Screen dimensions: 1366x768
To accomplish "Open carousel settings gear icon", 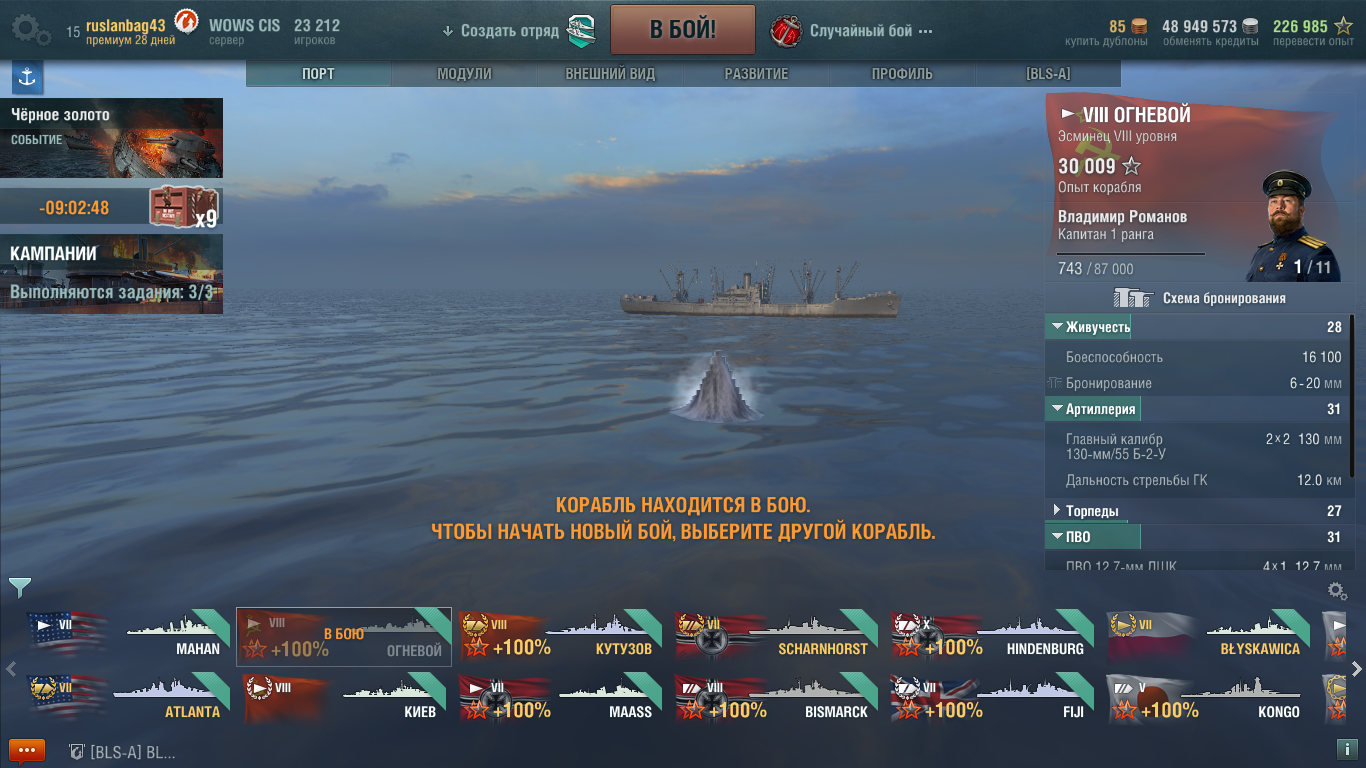I will point(1336,591).
